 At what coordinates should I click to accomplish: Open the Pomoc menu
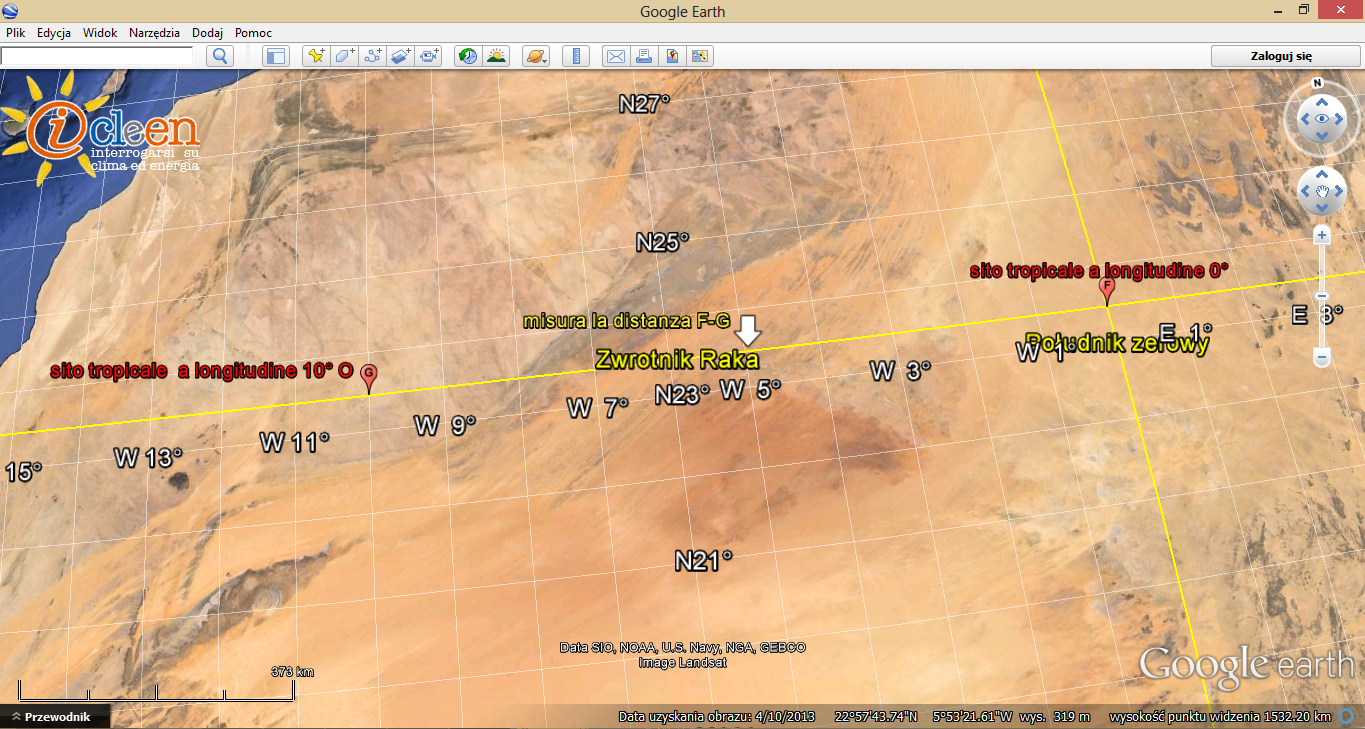click(253, 33)
